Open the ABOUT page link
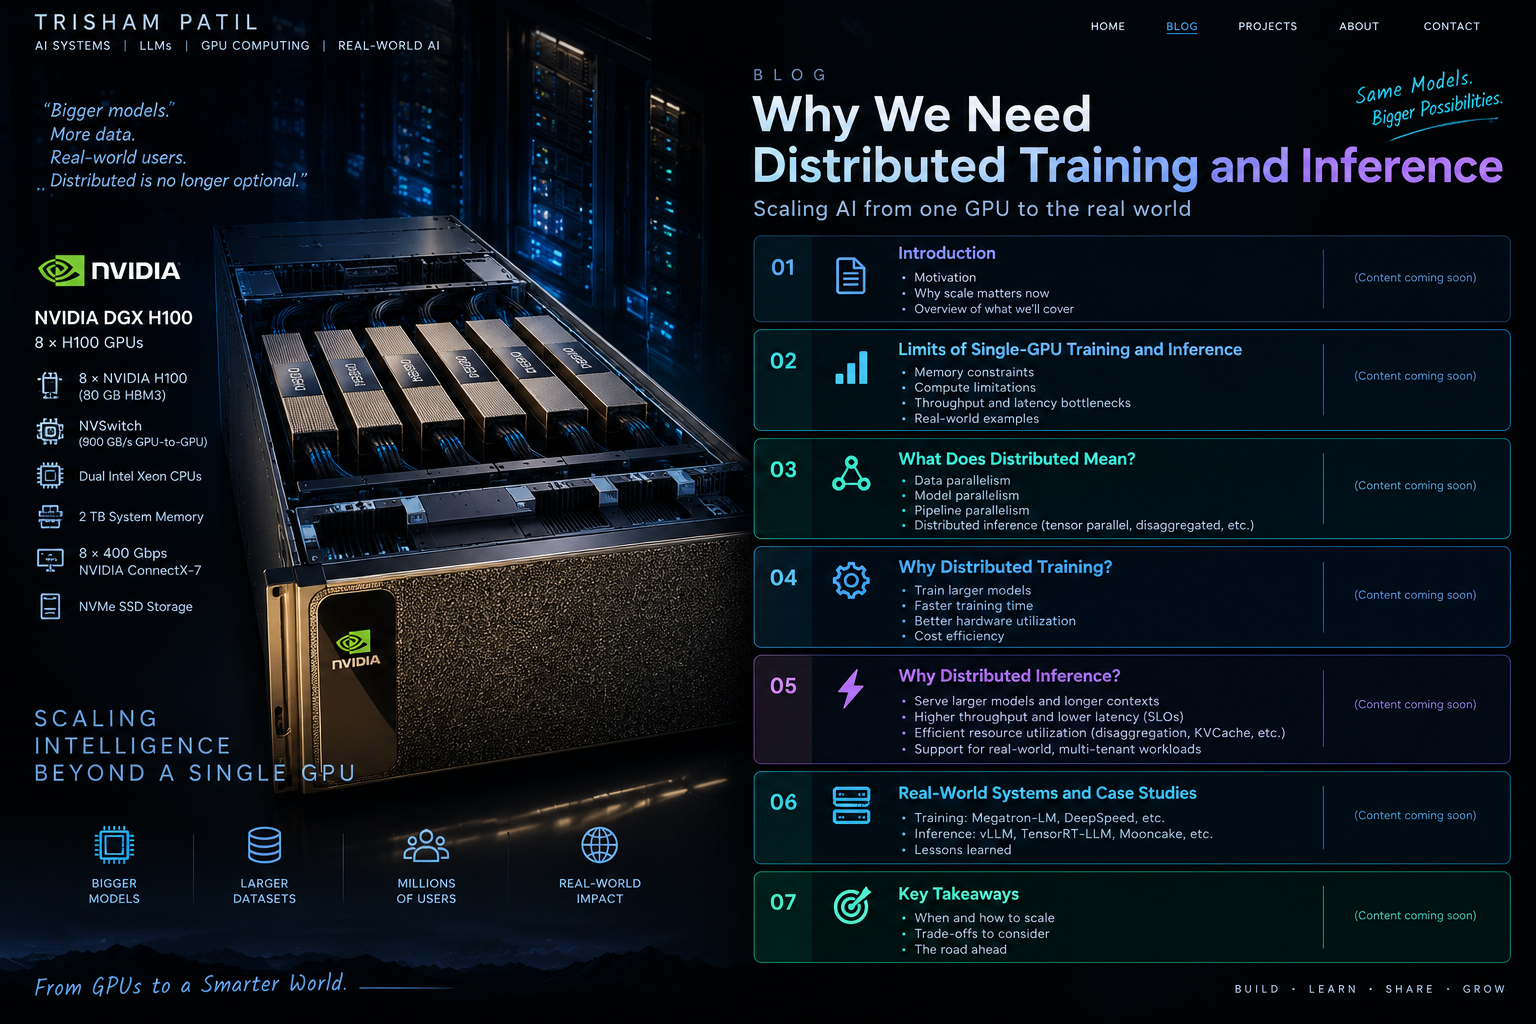Viewport: 1536px width, 1024px height. (1358, 26)
